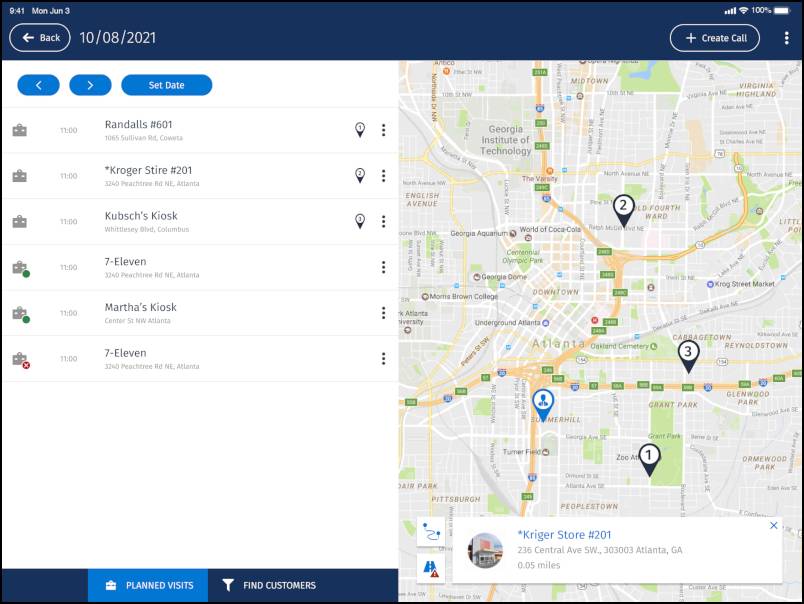This screenshot has width=804, height=604.
Task: Select the Kubsch's Kiosk visit
Action: click(x=200, y=222)
